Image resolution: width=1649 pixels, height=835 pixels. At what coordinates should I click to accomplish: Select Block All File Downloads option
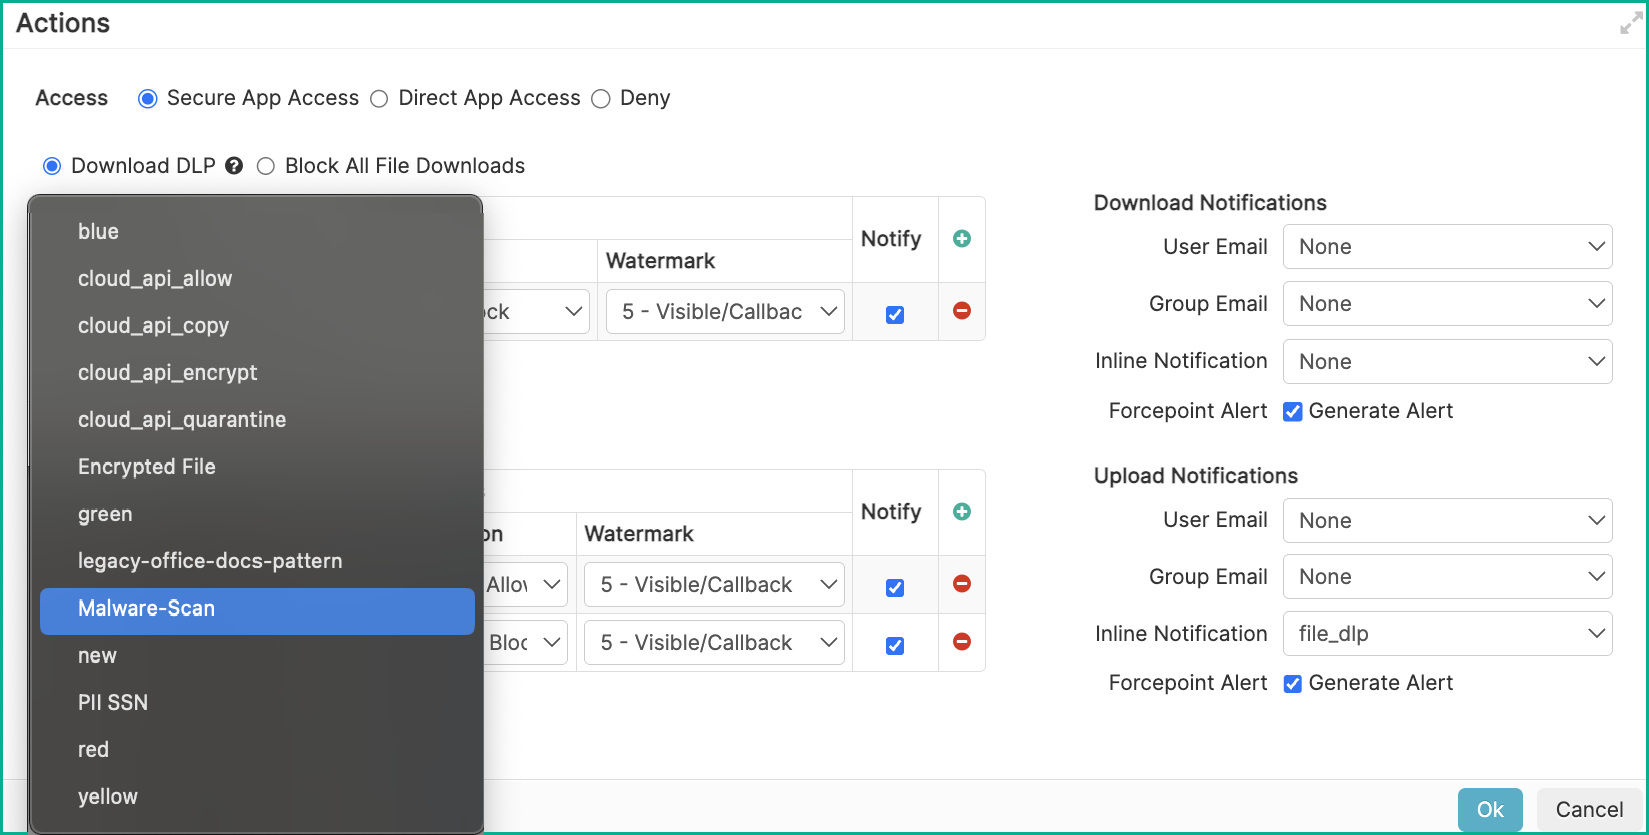click(266, 166)
